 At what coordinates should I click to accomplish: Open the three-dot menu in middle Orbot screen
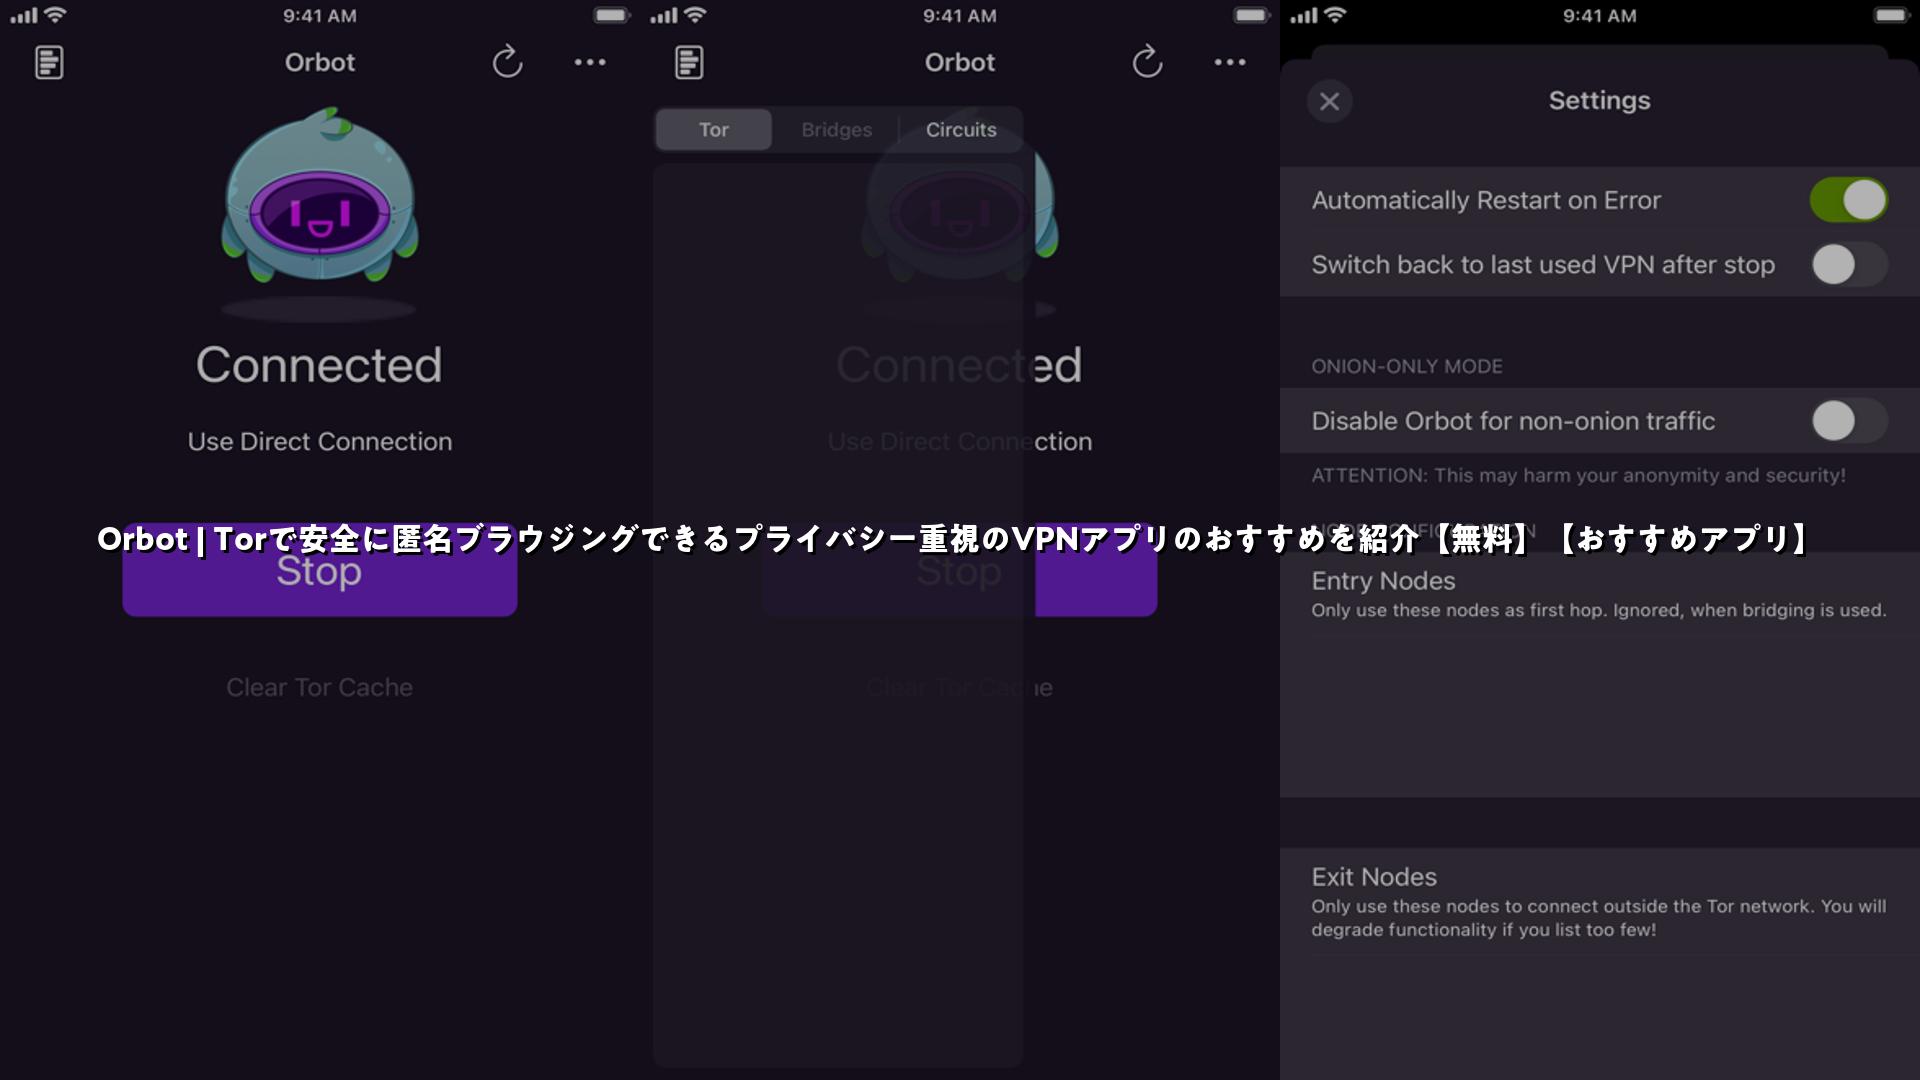coord(1230,62)
